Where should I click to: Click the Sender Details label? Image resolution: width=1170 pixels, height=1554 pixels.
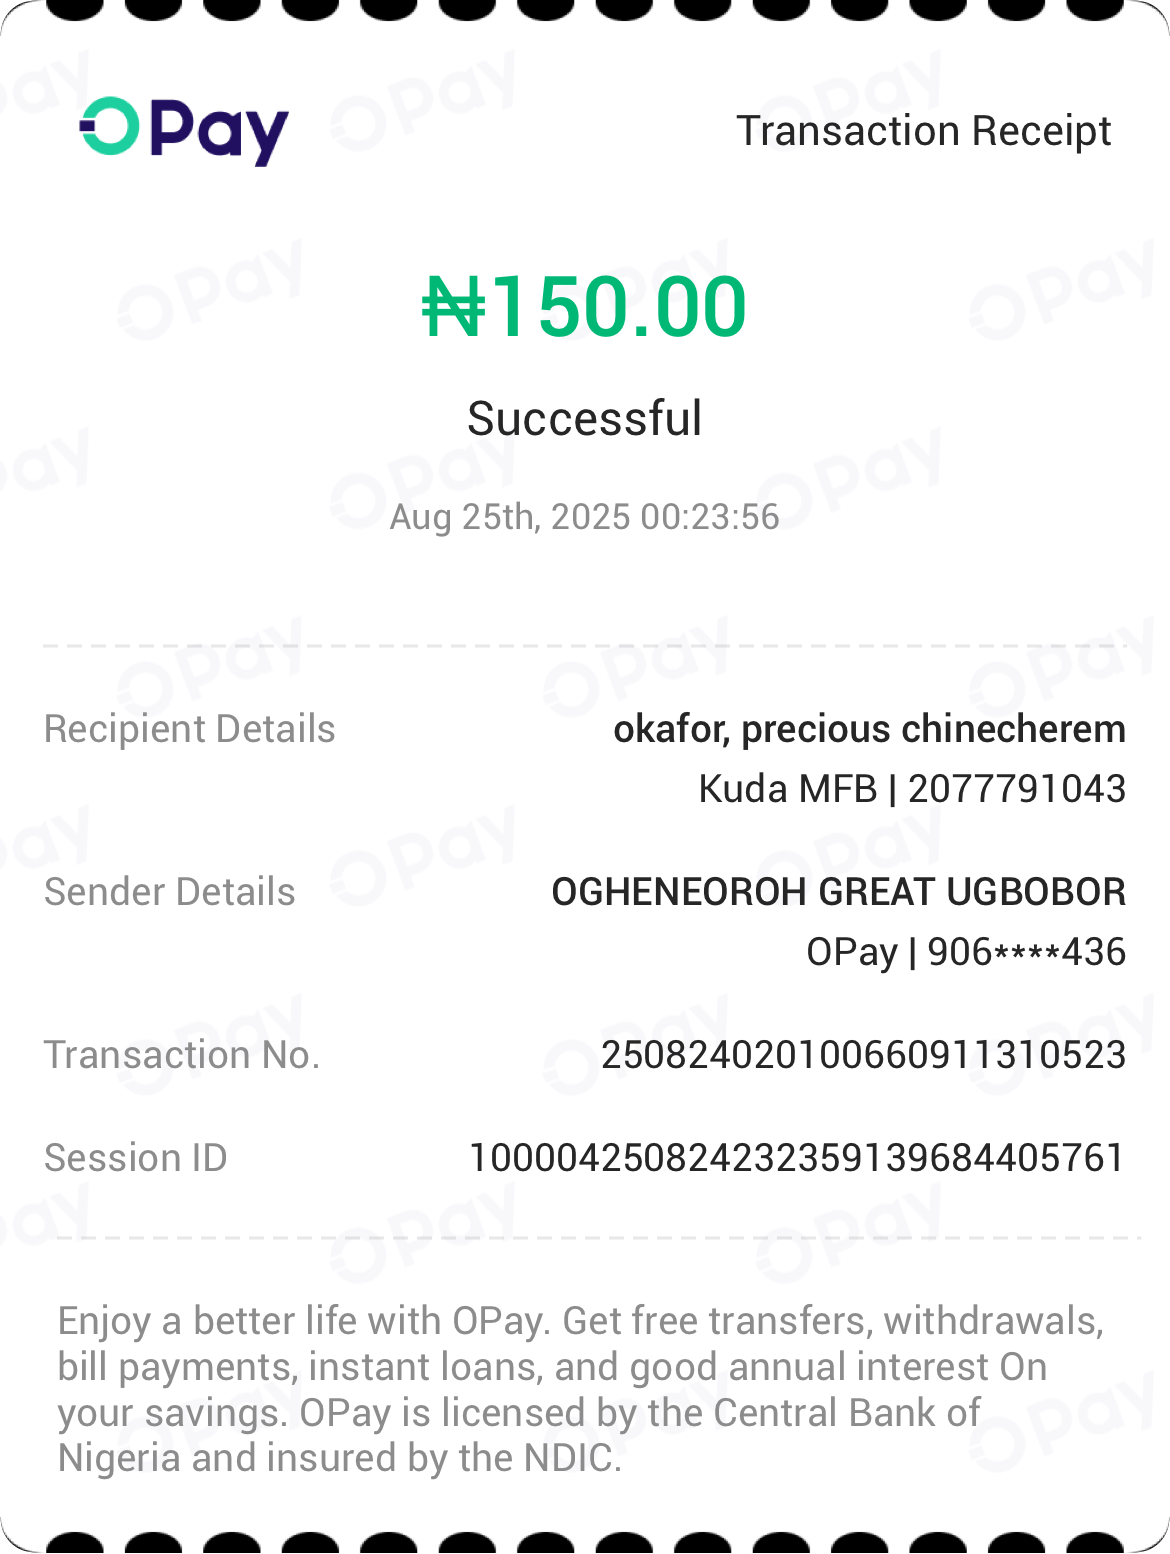tap(169, 892)
